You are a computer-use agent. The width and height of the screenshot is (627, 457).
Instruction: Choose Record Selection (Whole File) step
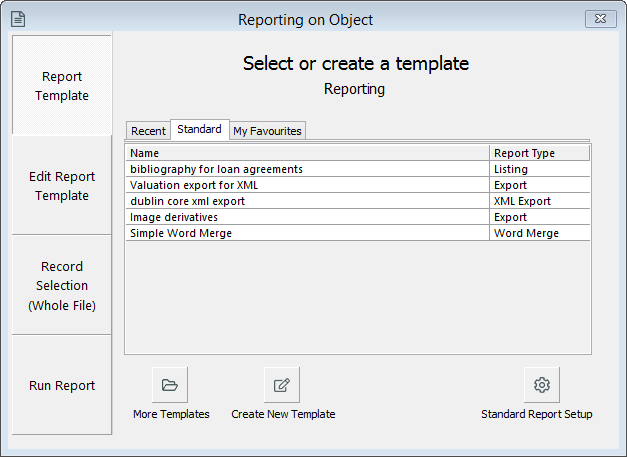point(62,285)
